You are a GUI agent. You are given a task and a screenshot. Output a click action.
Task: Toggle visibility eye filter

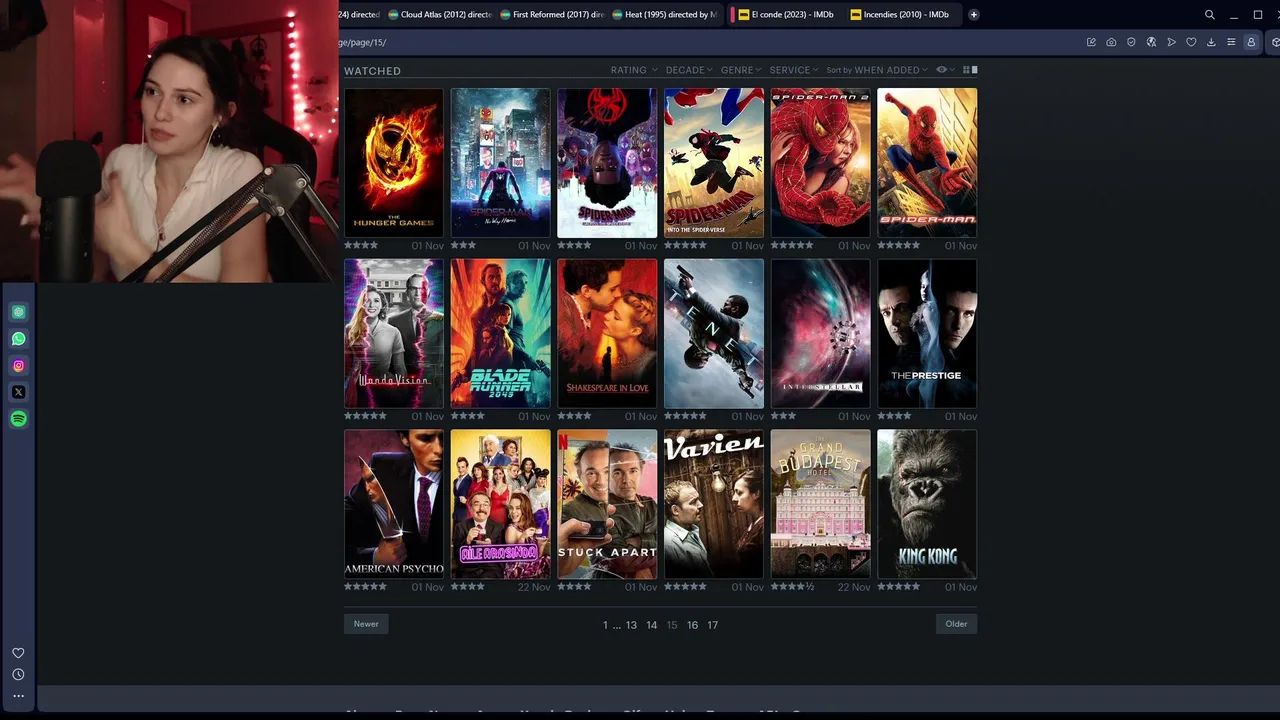click(x=944, y=70)
